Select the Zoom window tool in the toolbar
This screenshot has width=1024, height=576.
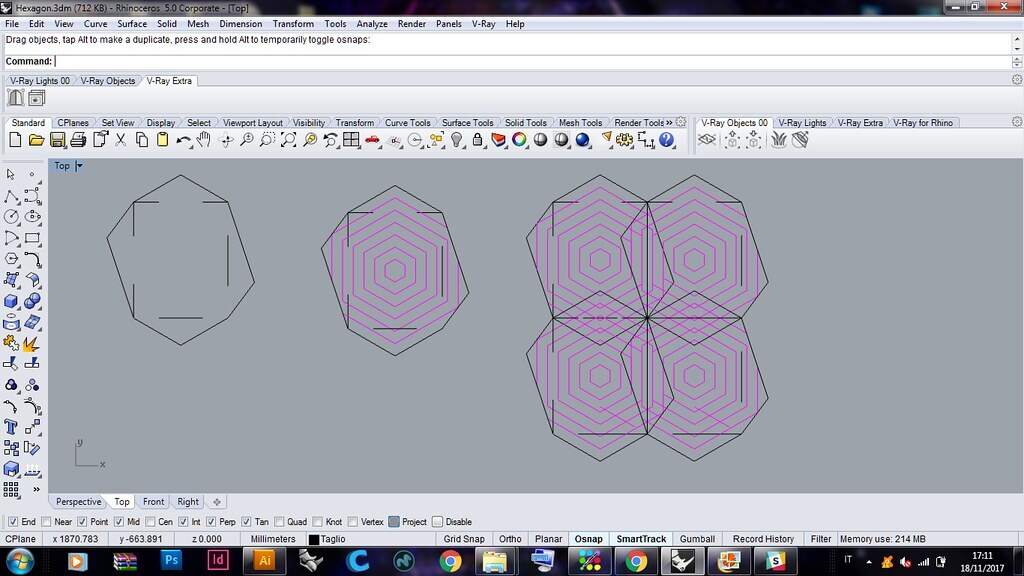pos(265,140)
